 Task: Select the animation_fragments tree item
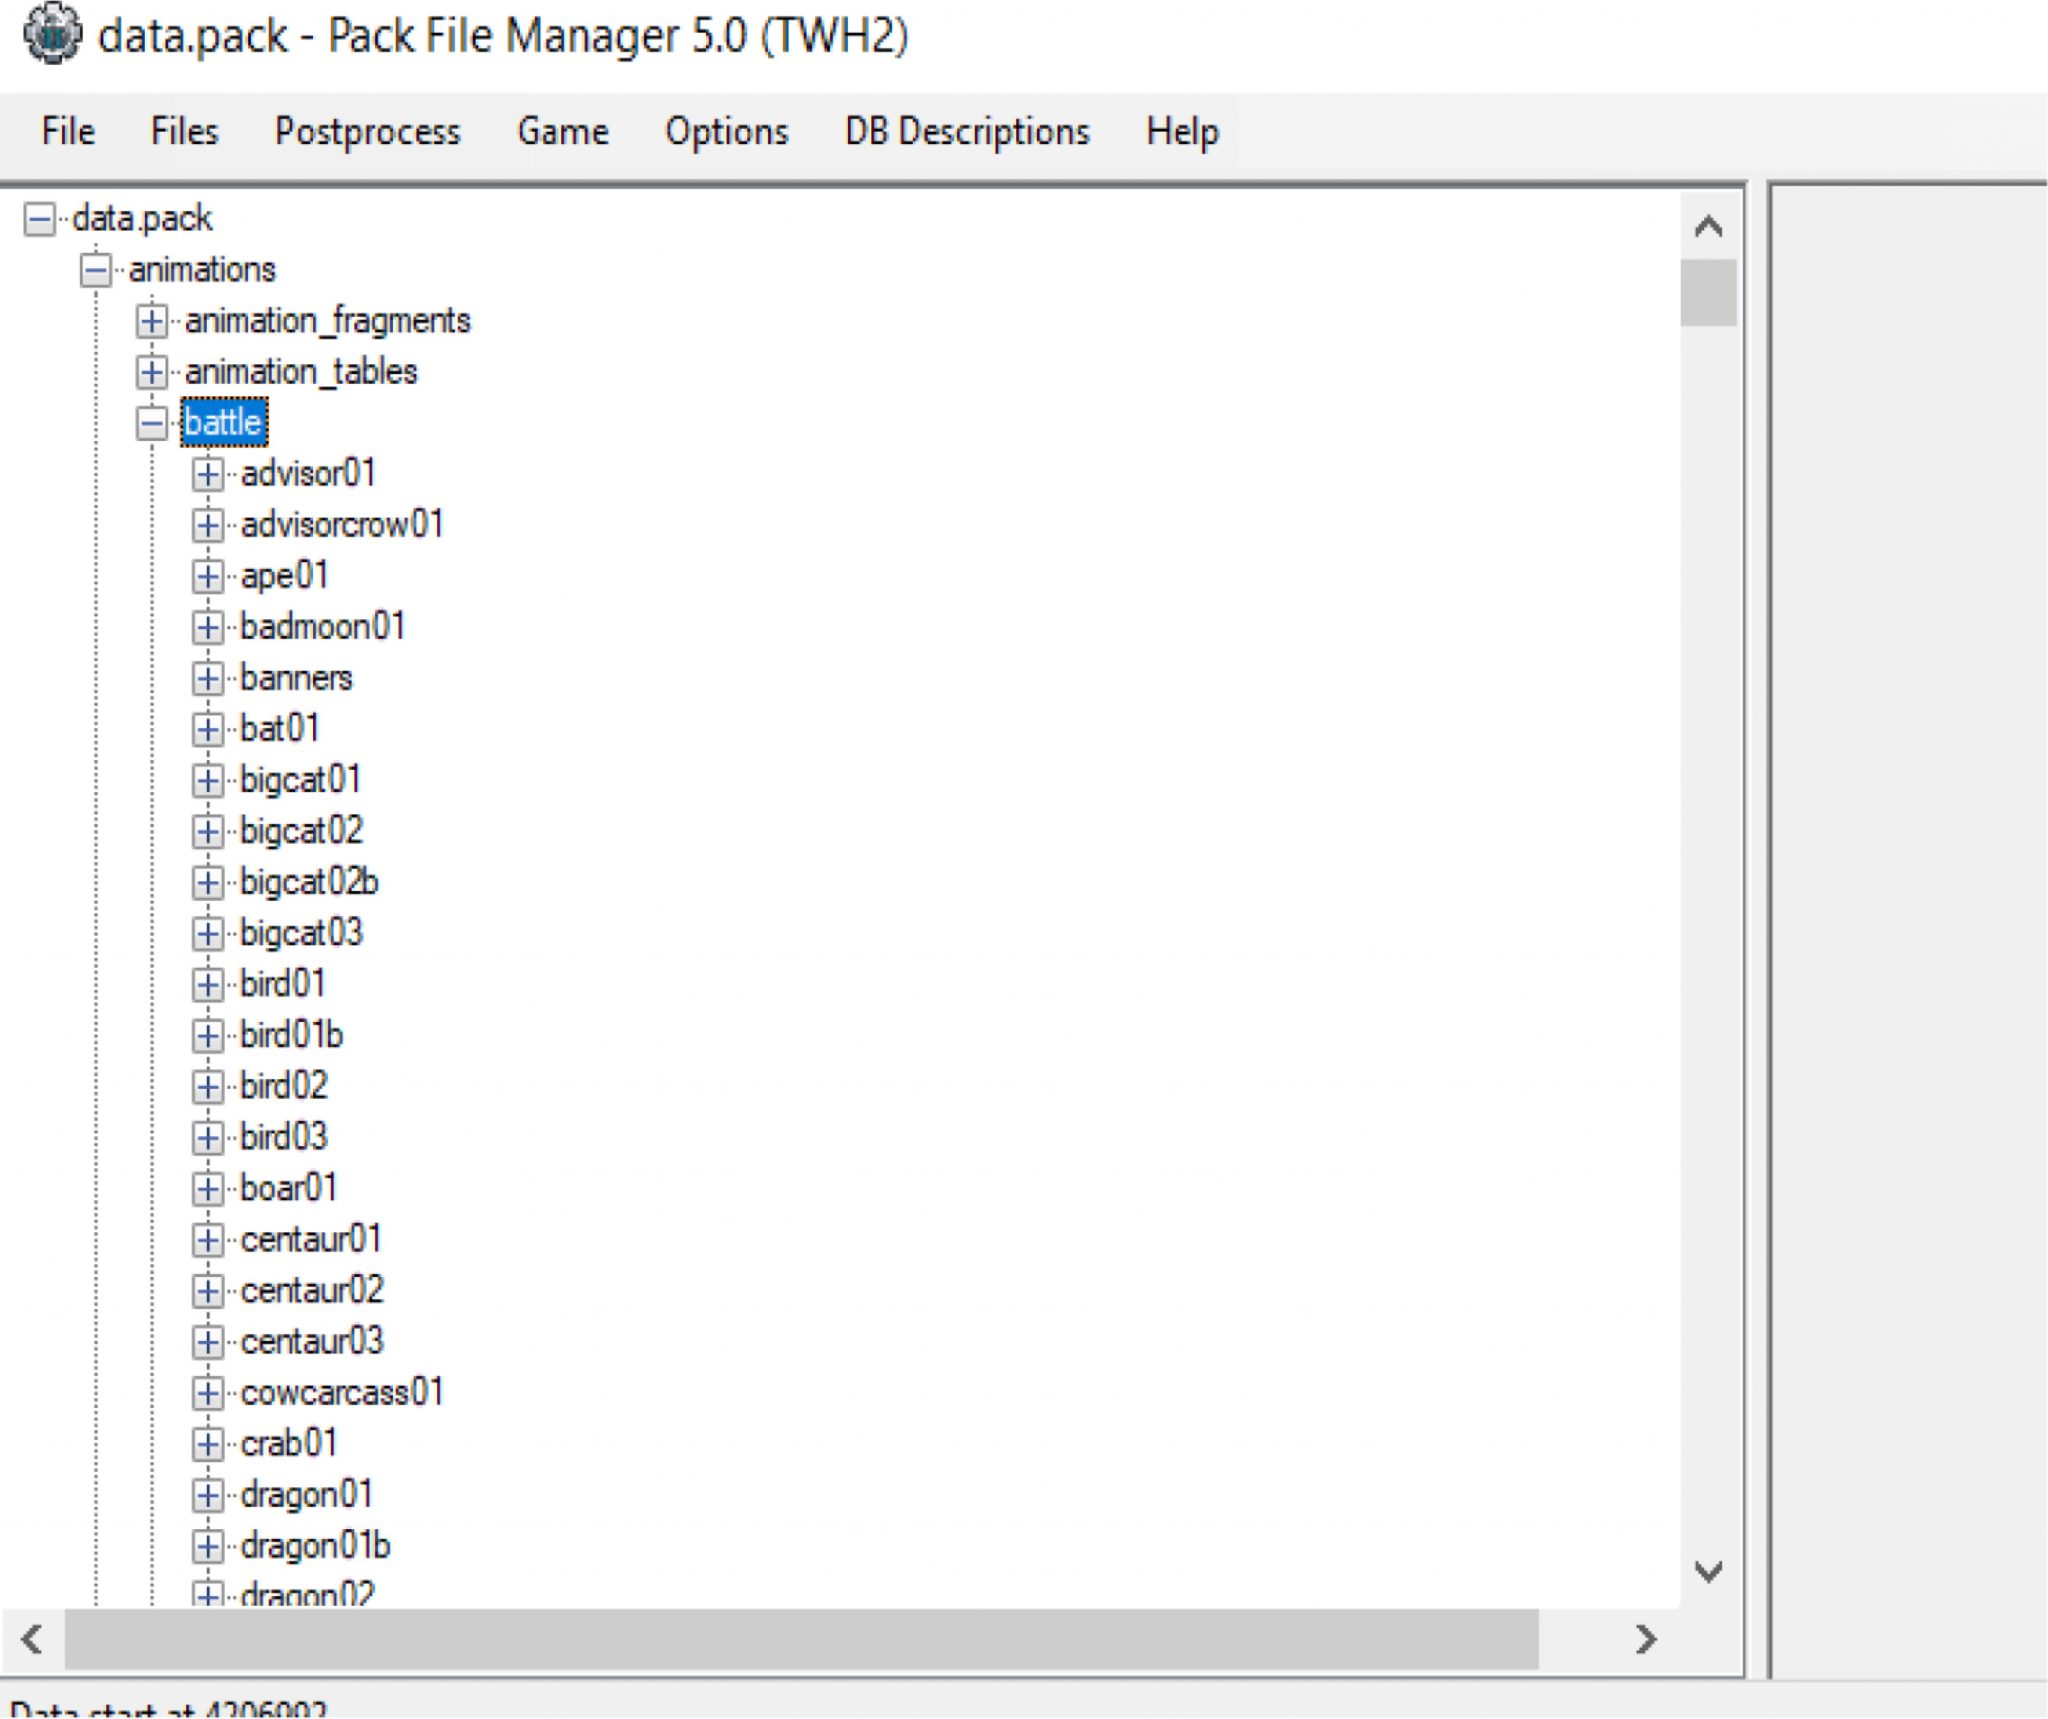pyautogui.click(x=327, y=321)
